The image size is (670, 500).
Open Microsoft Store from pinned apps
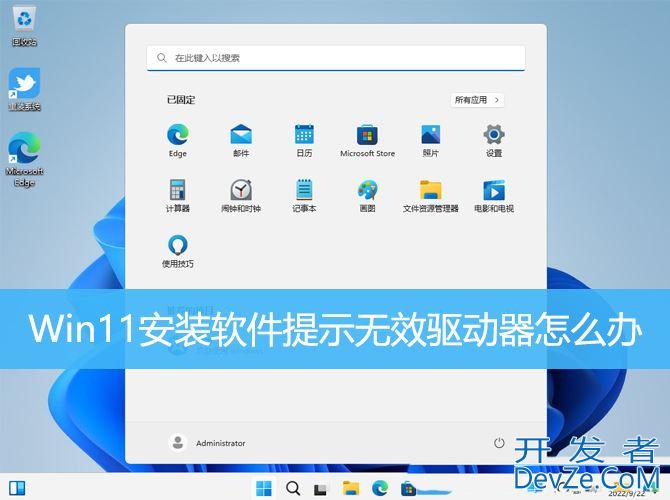tap(367, 141)
